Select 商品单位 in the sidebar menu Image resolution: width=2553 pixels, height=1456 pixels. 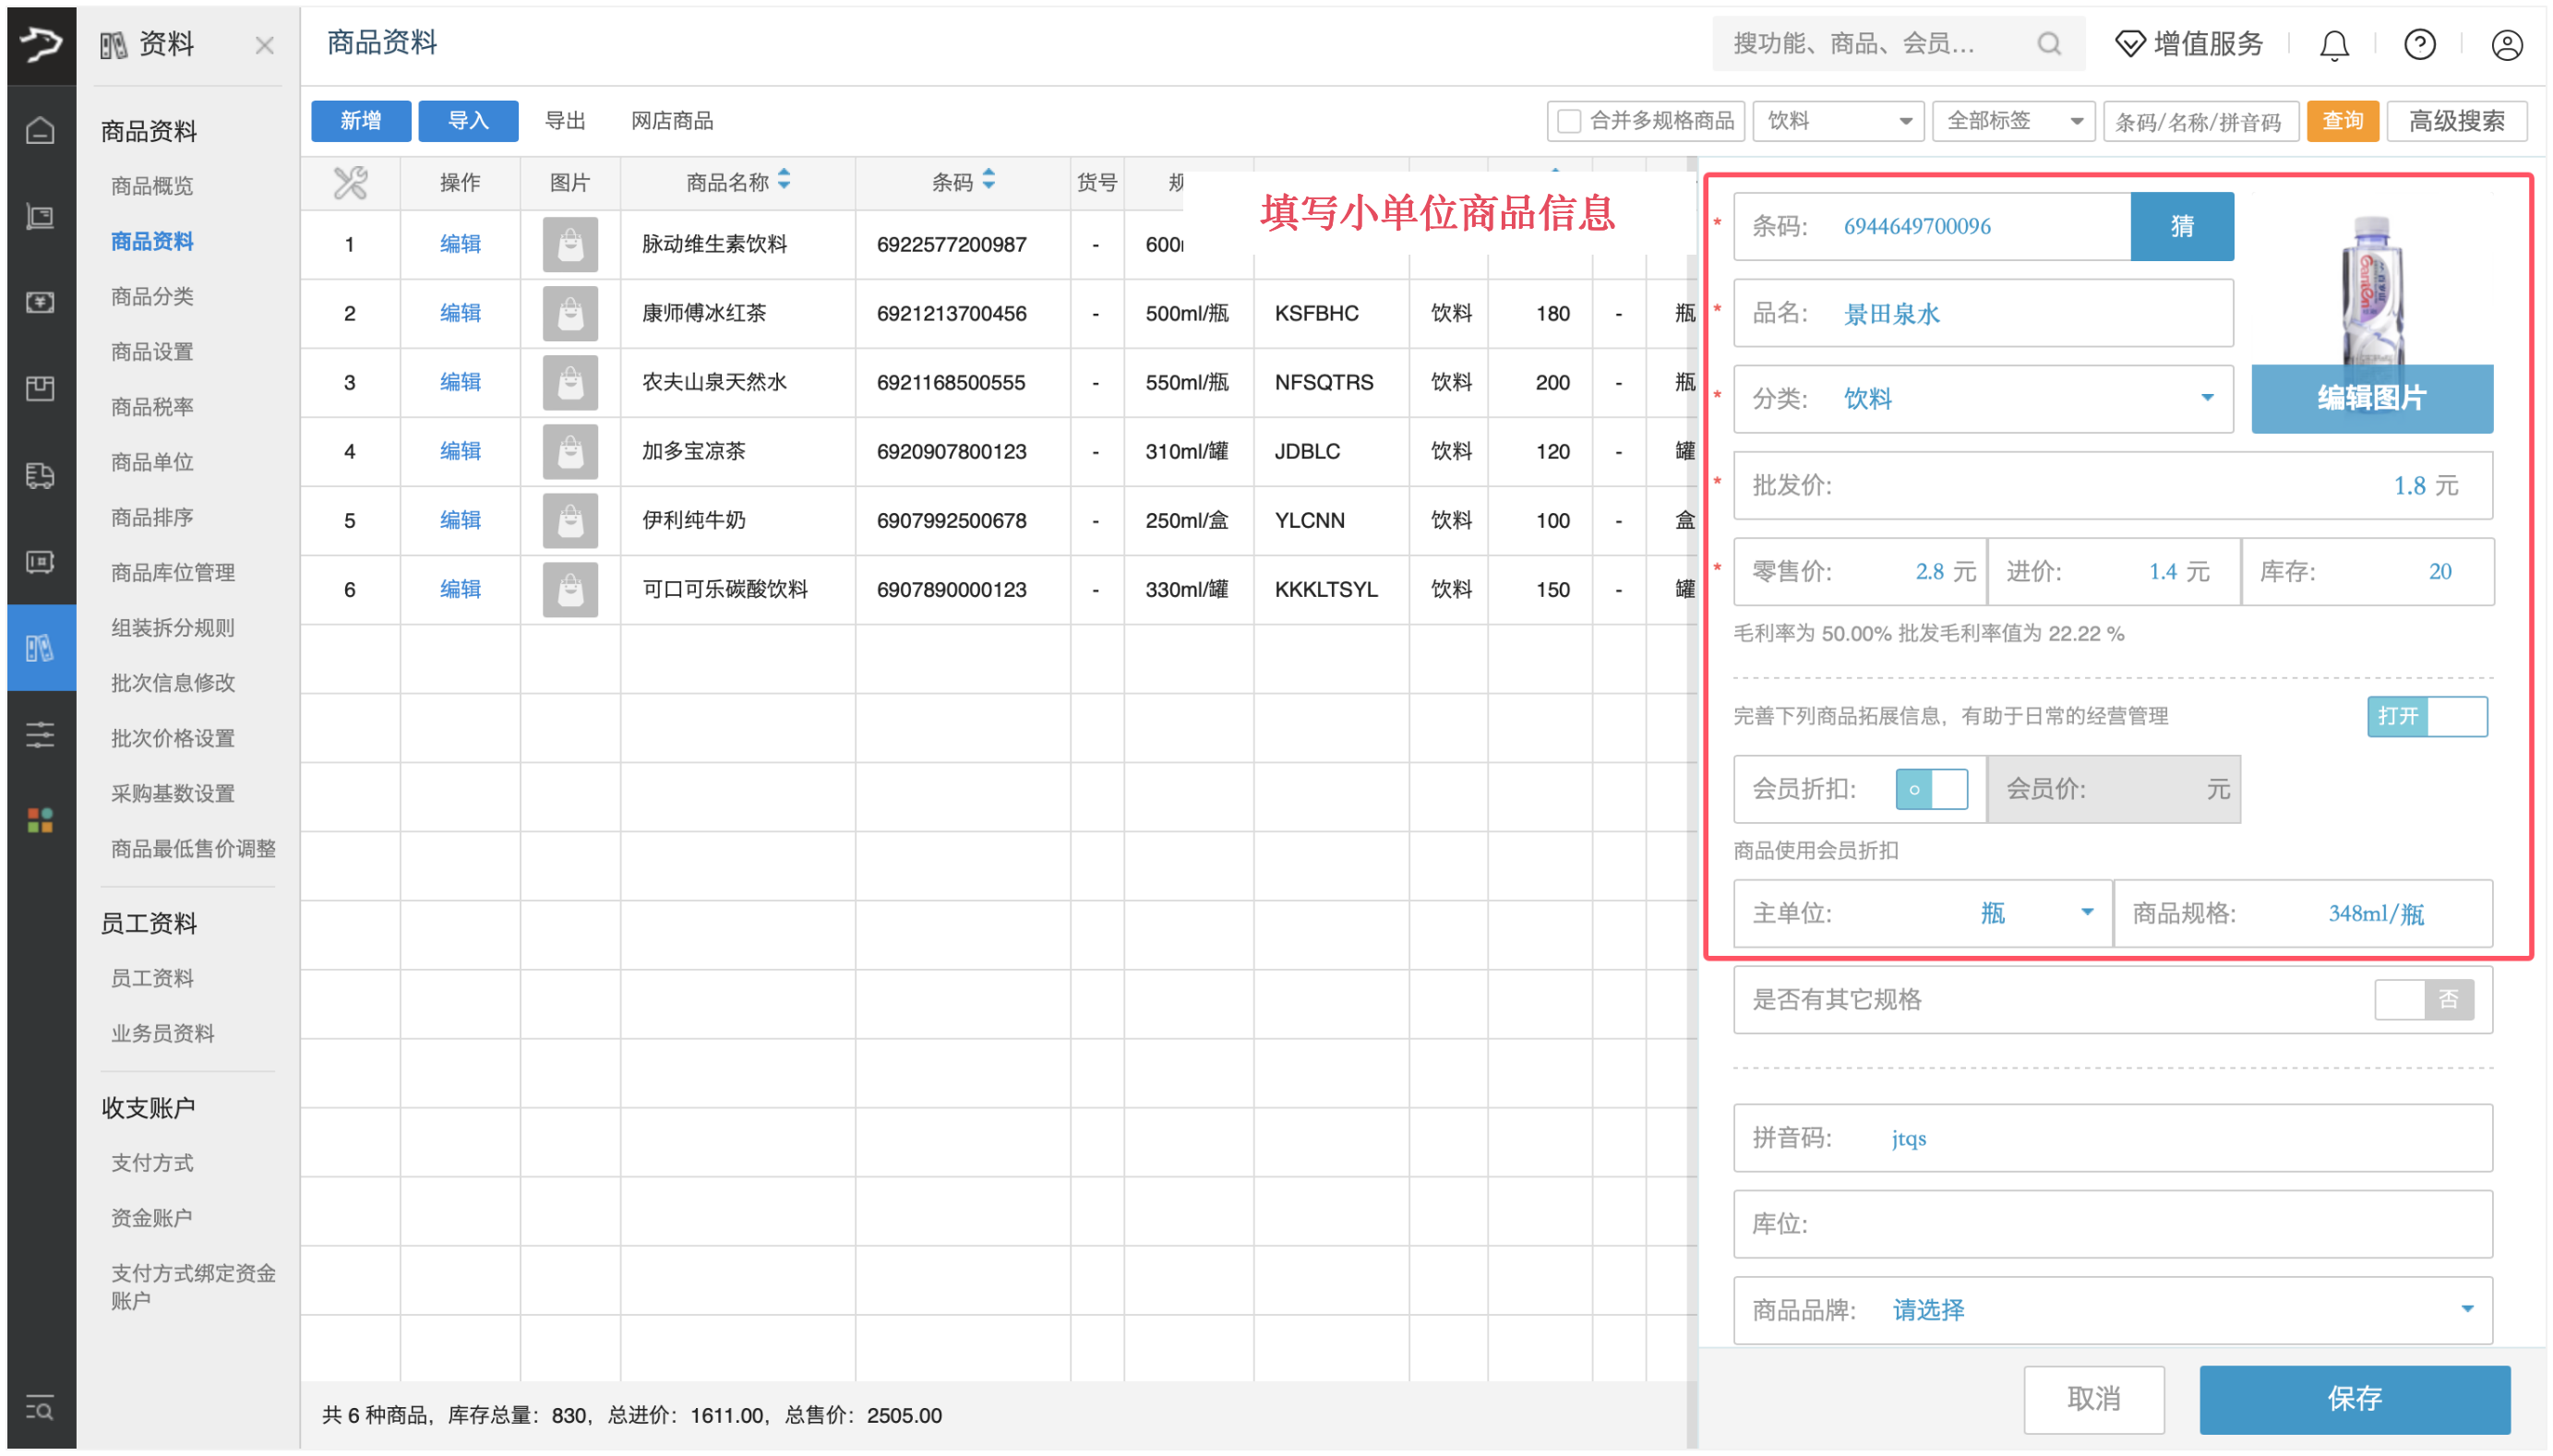(x=152, y=462)
